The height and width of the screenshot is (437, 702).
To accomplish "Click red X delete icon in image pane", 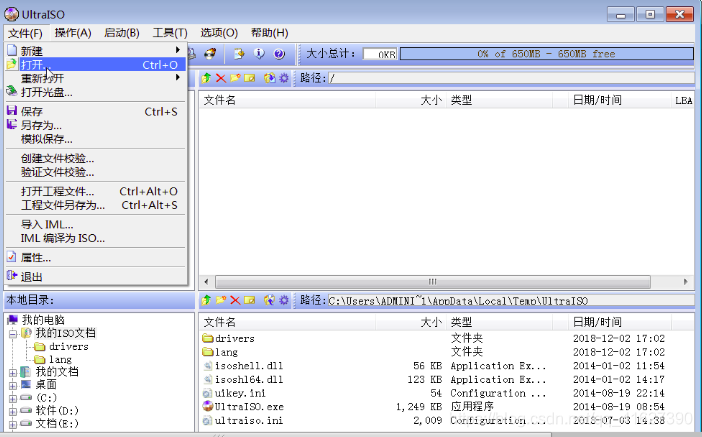I will pos(221,78).
